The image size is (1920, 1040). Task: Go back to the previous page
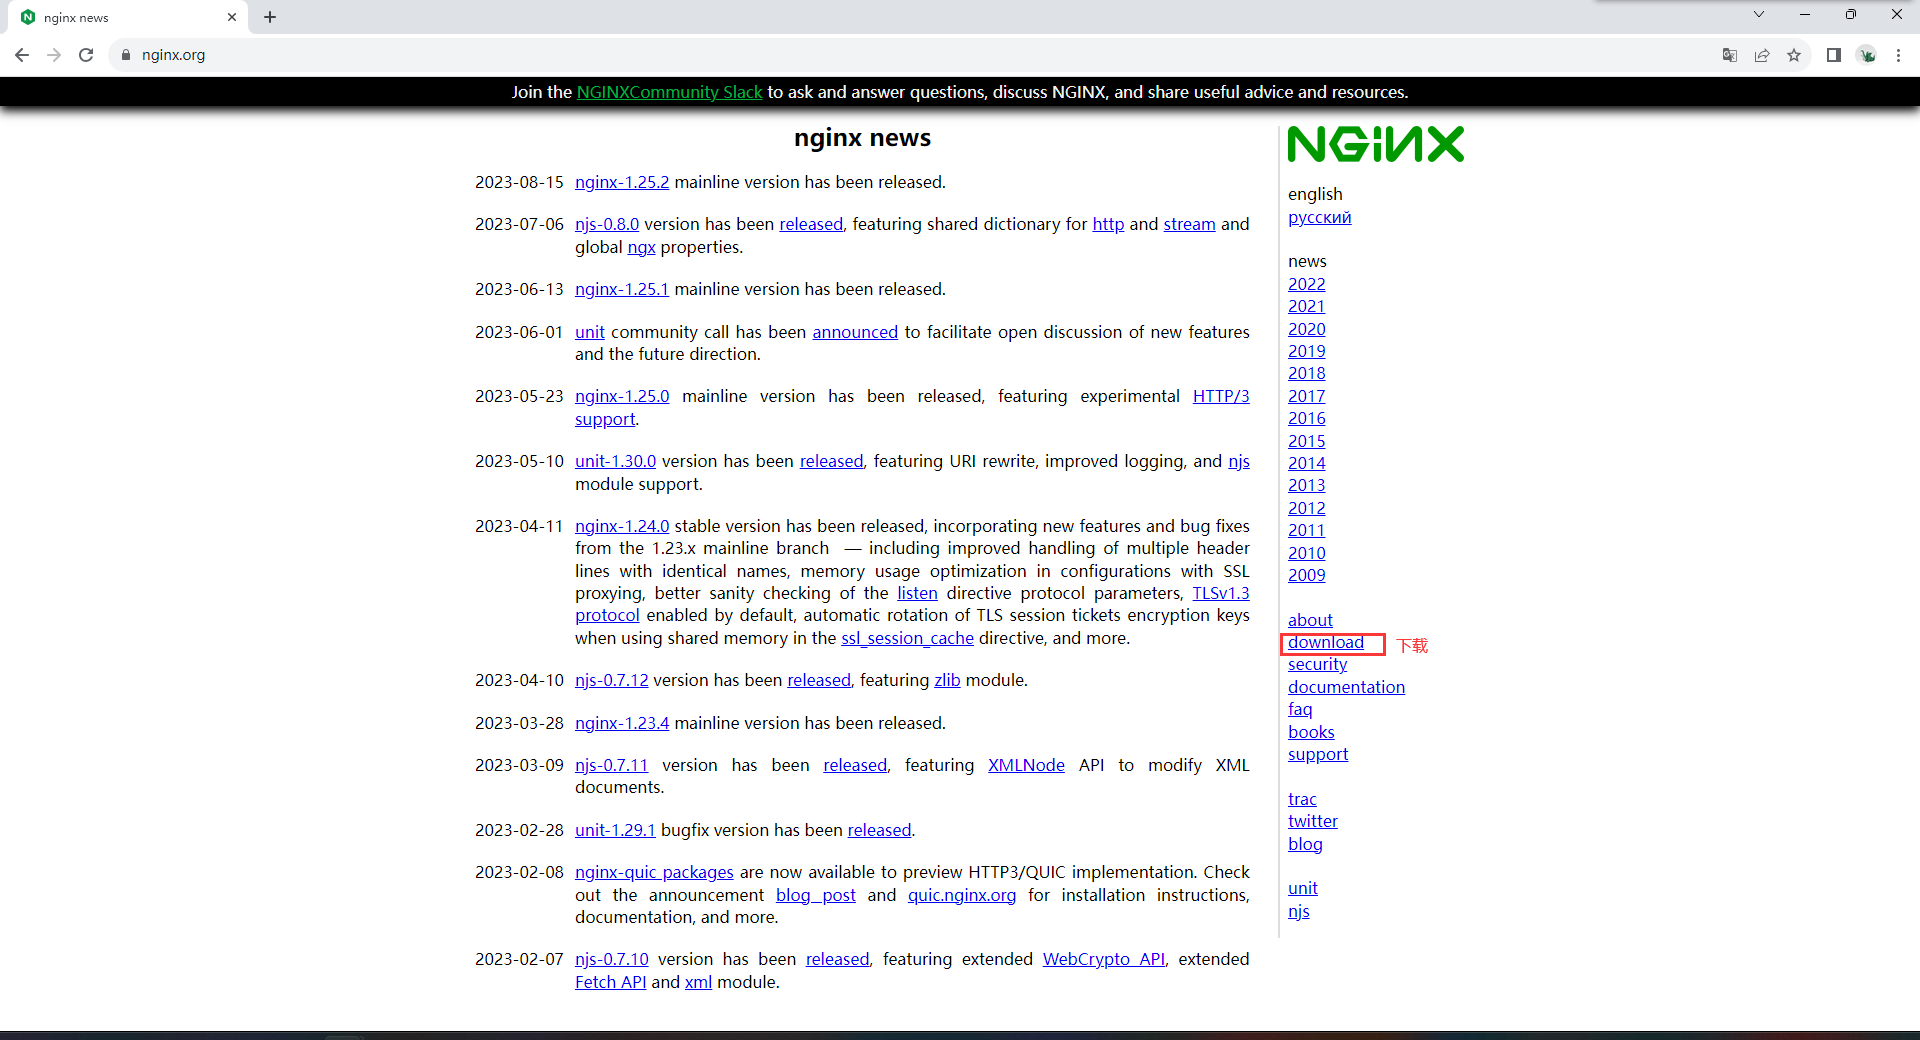tap(22, 55)
